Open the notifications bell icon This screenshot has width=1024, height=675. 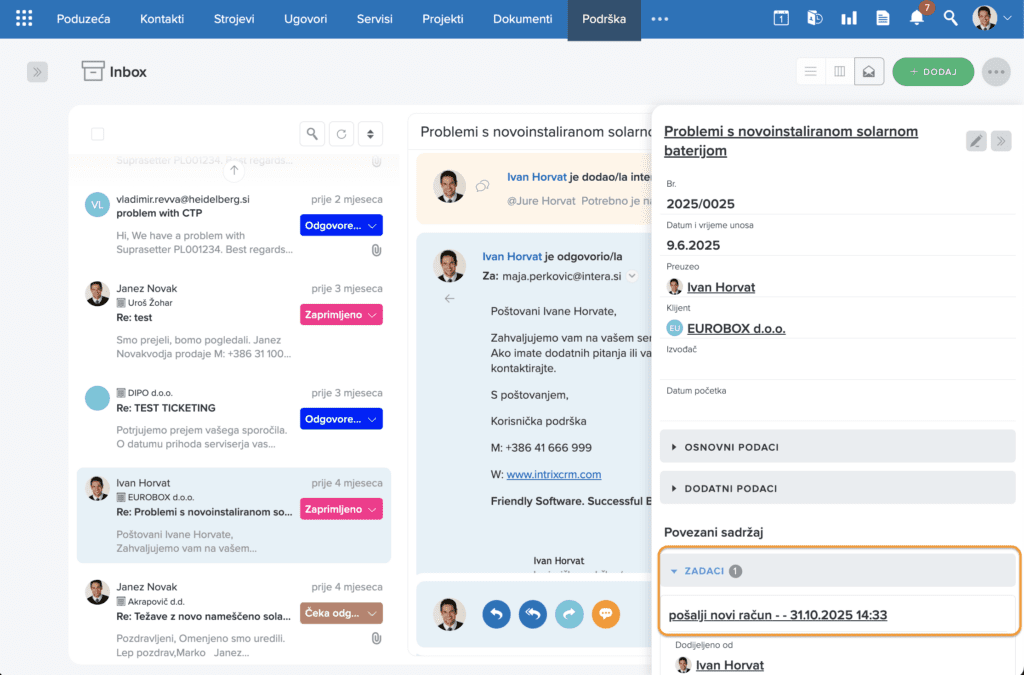[x=916, y=18]
